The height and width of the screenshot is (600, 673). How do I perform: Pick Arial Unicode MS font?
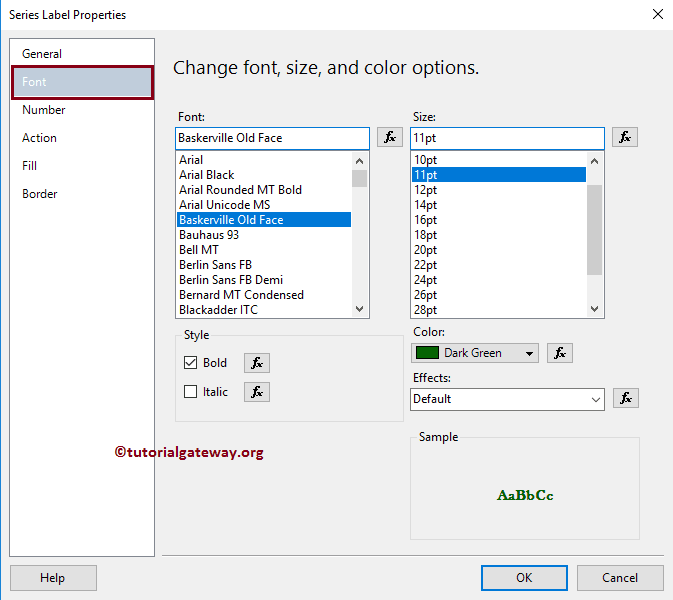pyautogui.click(x=264, y=205)
